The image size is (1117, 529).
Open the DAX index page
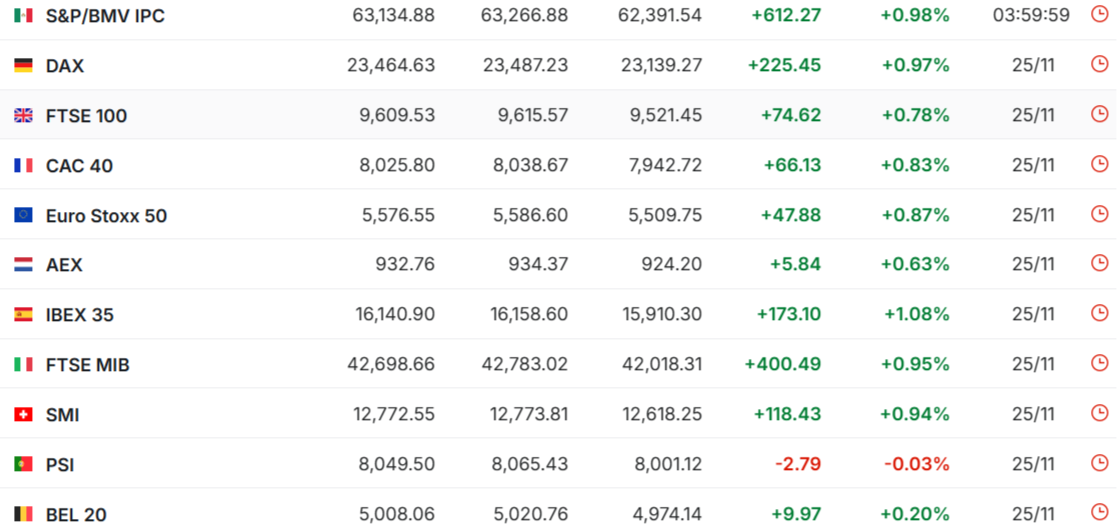[65, 66]
